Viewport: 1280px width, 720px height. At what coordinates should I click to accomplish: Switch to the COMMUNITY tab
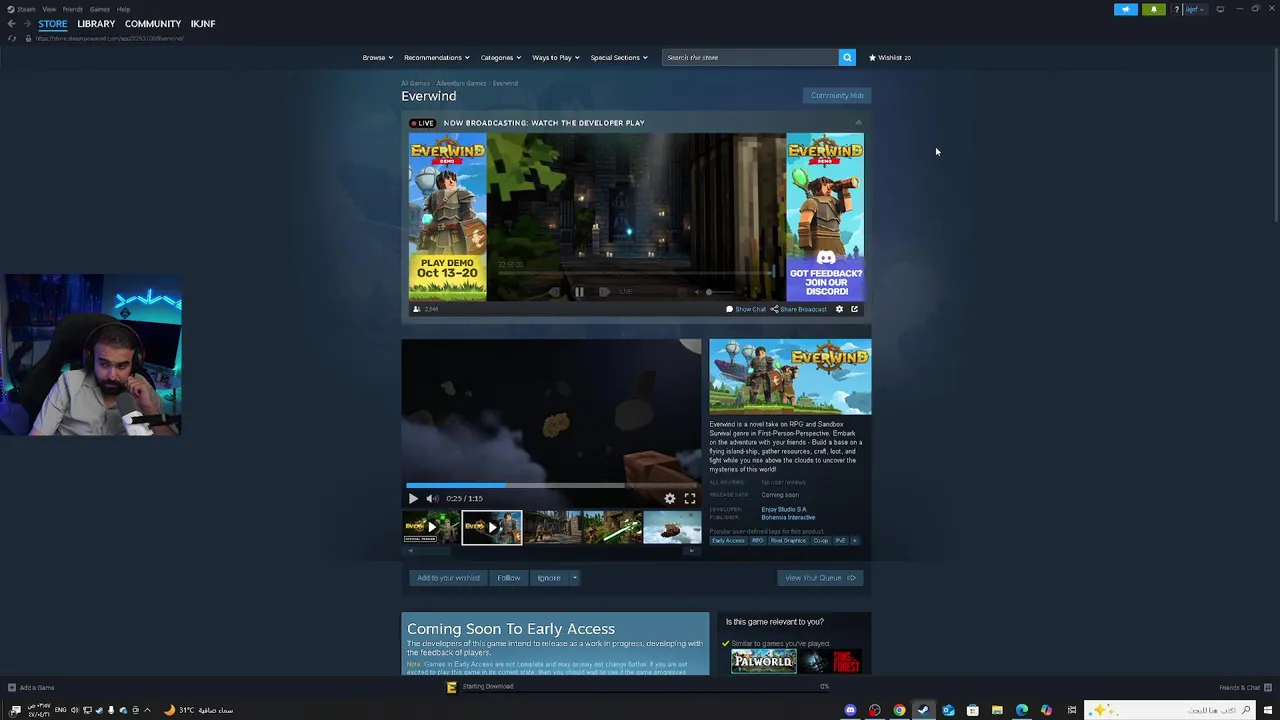click(x=153, y=24)
